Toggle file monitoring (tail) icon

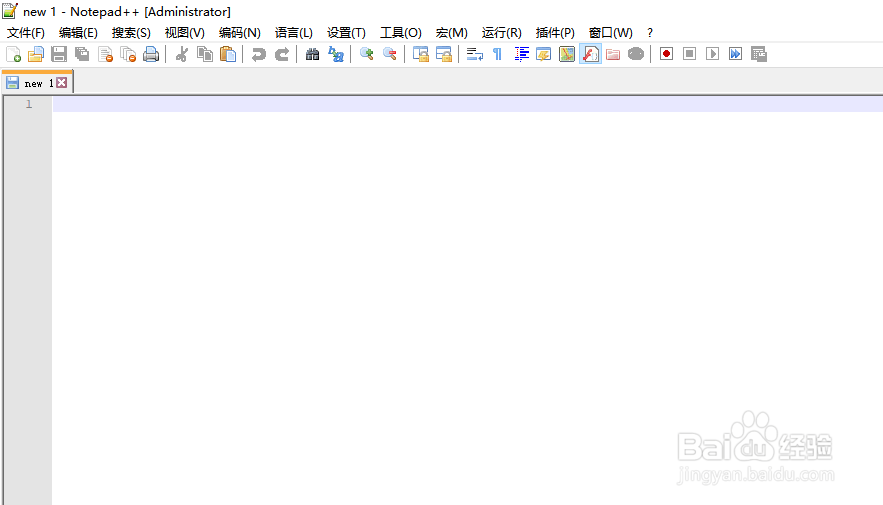pos(636,54)
